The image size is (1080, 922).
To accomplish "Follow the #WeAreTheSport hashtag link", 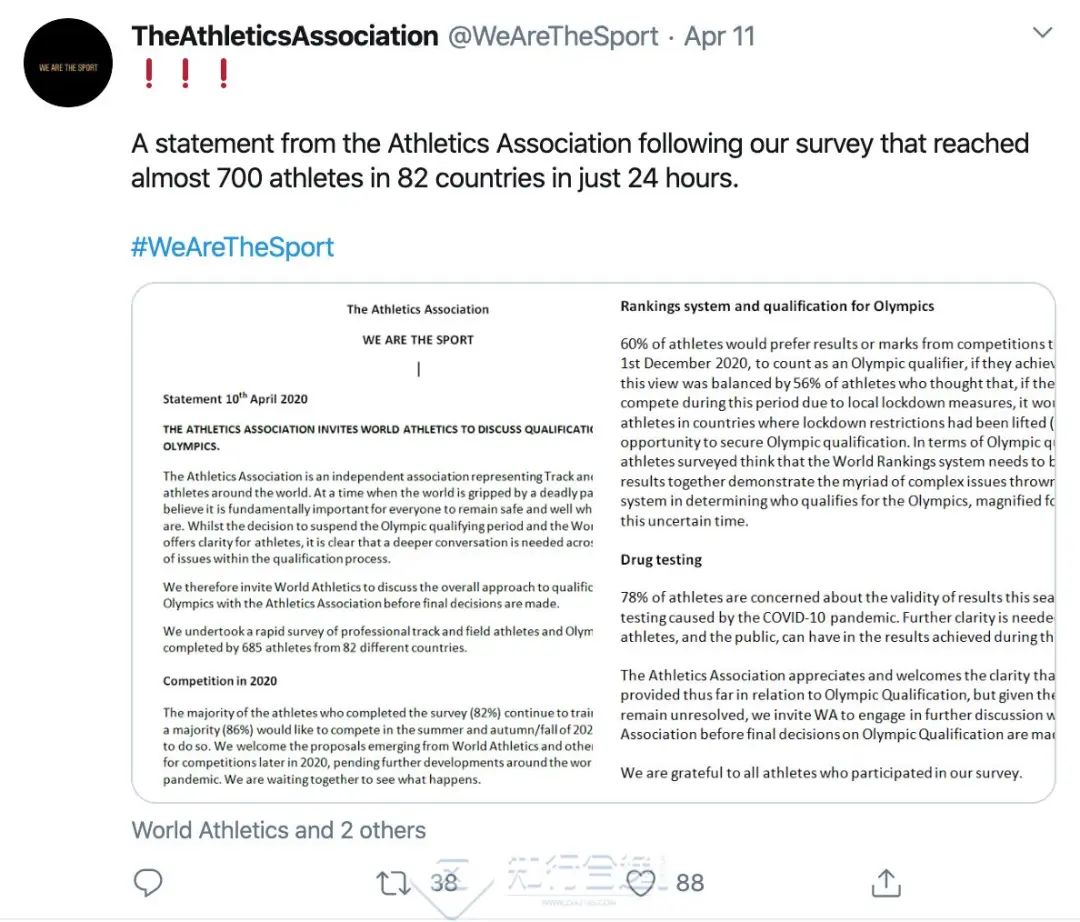I will click(x=232, y=247).
